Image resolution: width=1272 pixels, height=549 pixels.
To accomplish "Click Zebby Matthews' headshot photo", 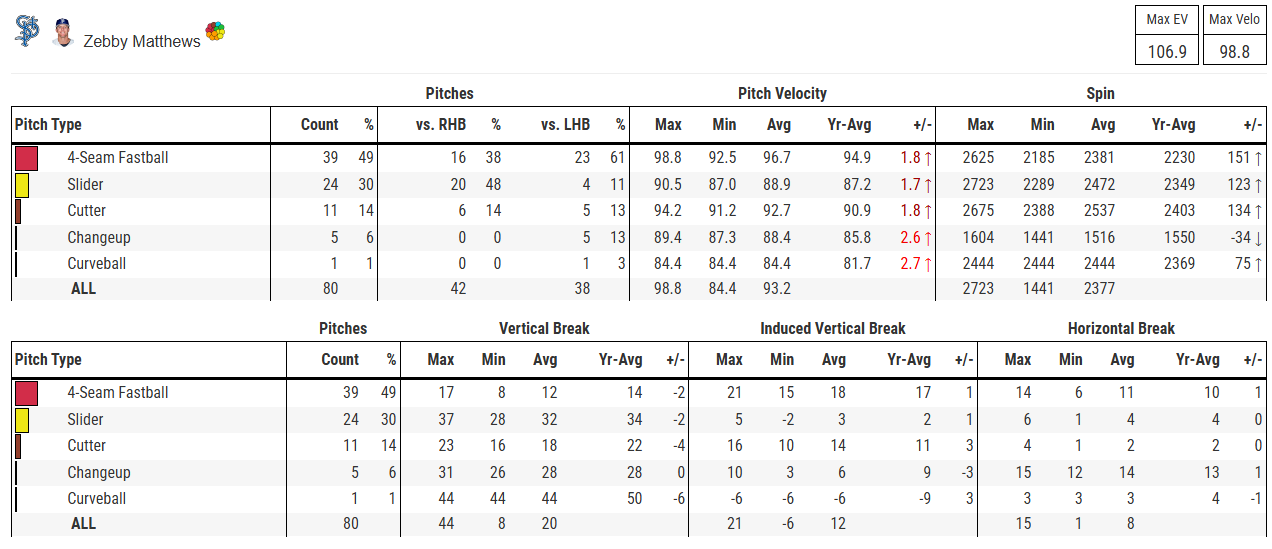I will click(x=63, y=32).
